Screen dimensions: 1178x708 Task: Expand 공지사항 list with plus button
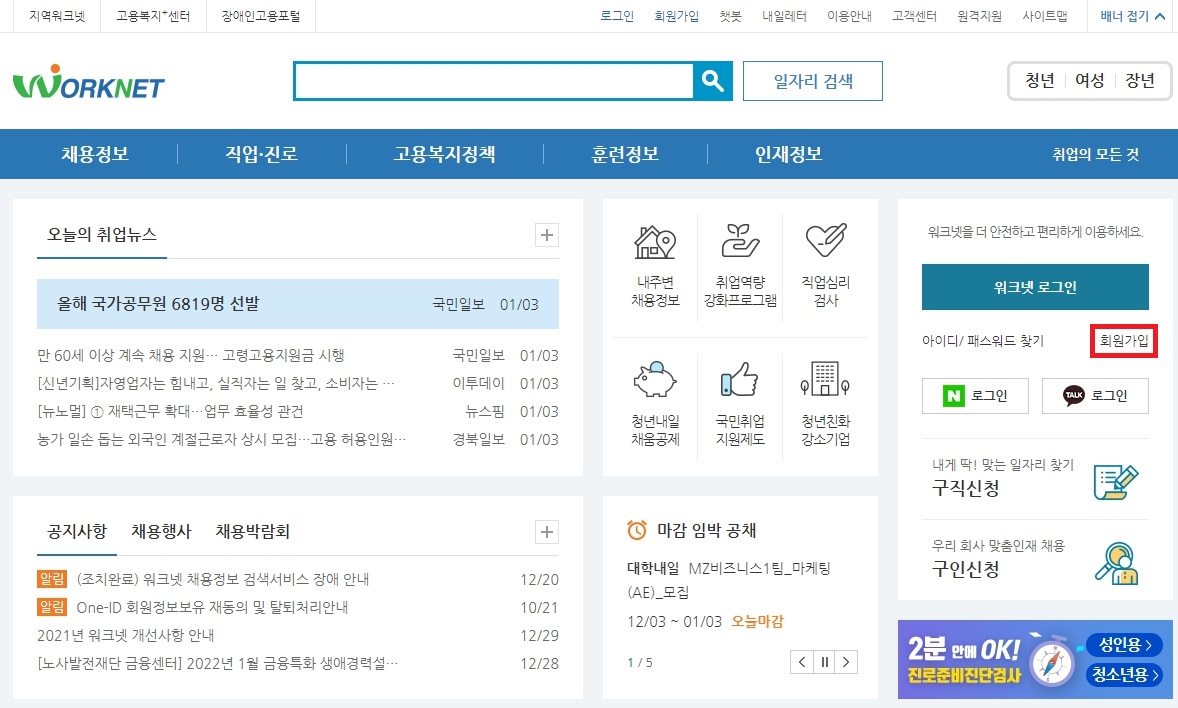(x=546, y=532)
